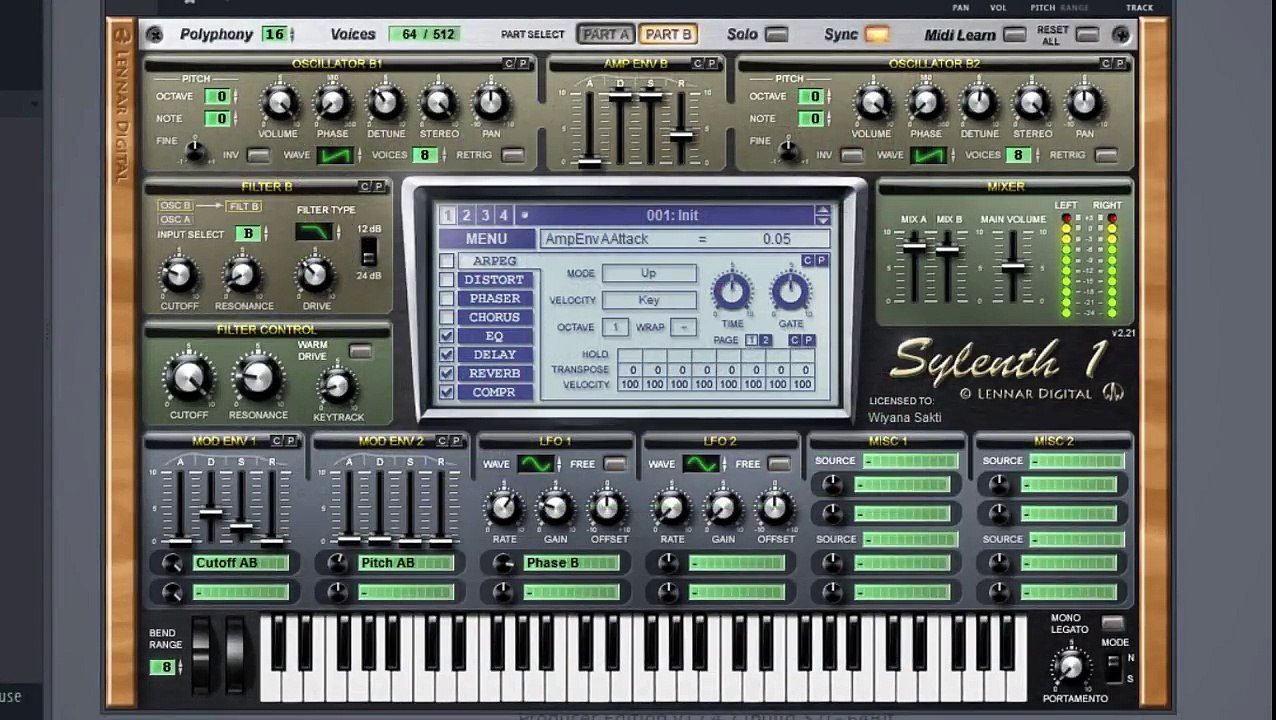
Task: Click the LFO 1 Gain knob
Action: [556, 509]
